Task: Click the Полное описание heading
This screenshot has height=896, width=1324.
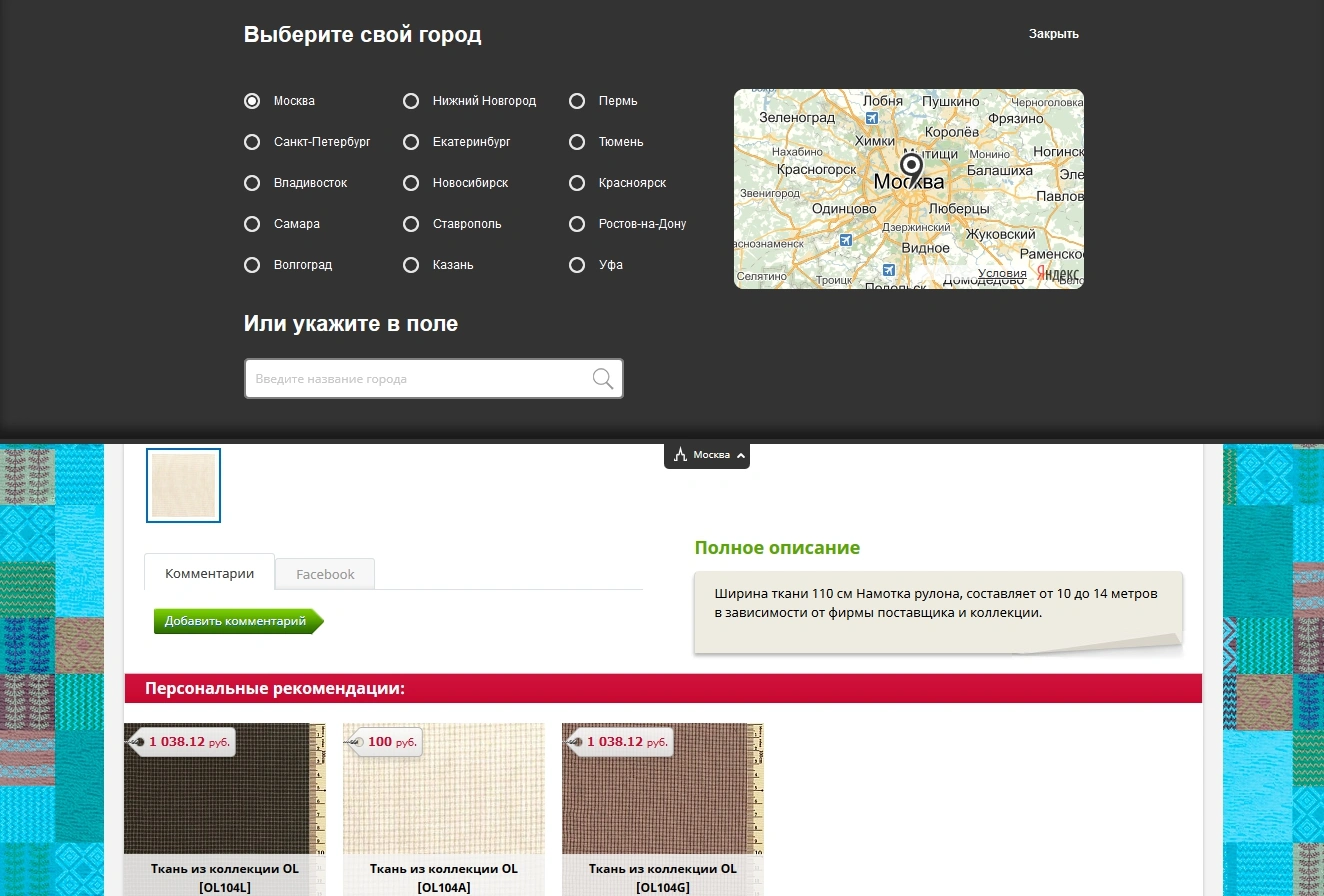Action: [777, 548]
